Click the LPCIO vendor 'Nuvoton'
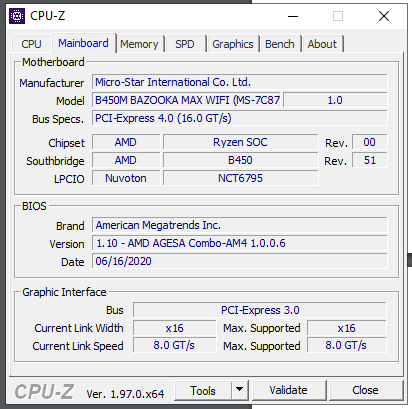Viewport: 412px width, 409px height. (126, 178)
